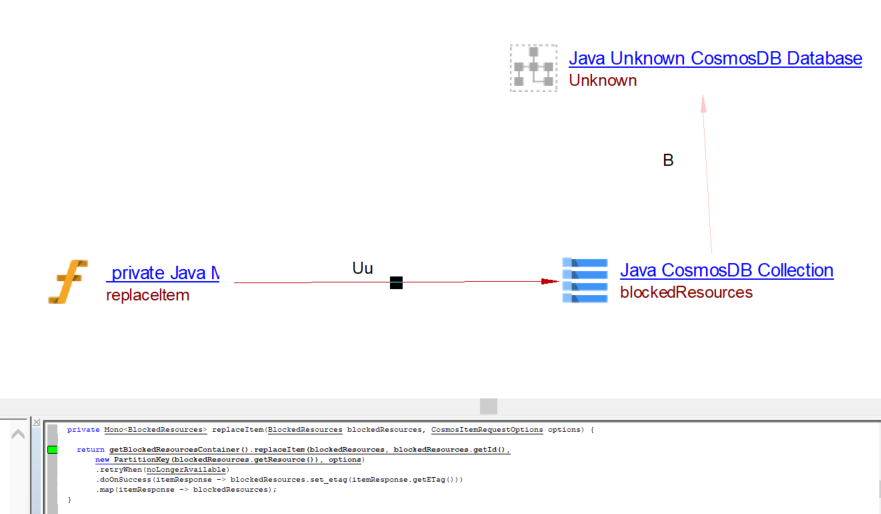Image resolution: width=881 pixels, height=514 pixels.
Task: Select the 'blockedResources' collection name
Action: (x=686, y=292)
